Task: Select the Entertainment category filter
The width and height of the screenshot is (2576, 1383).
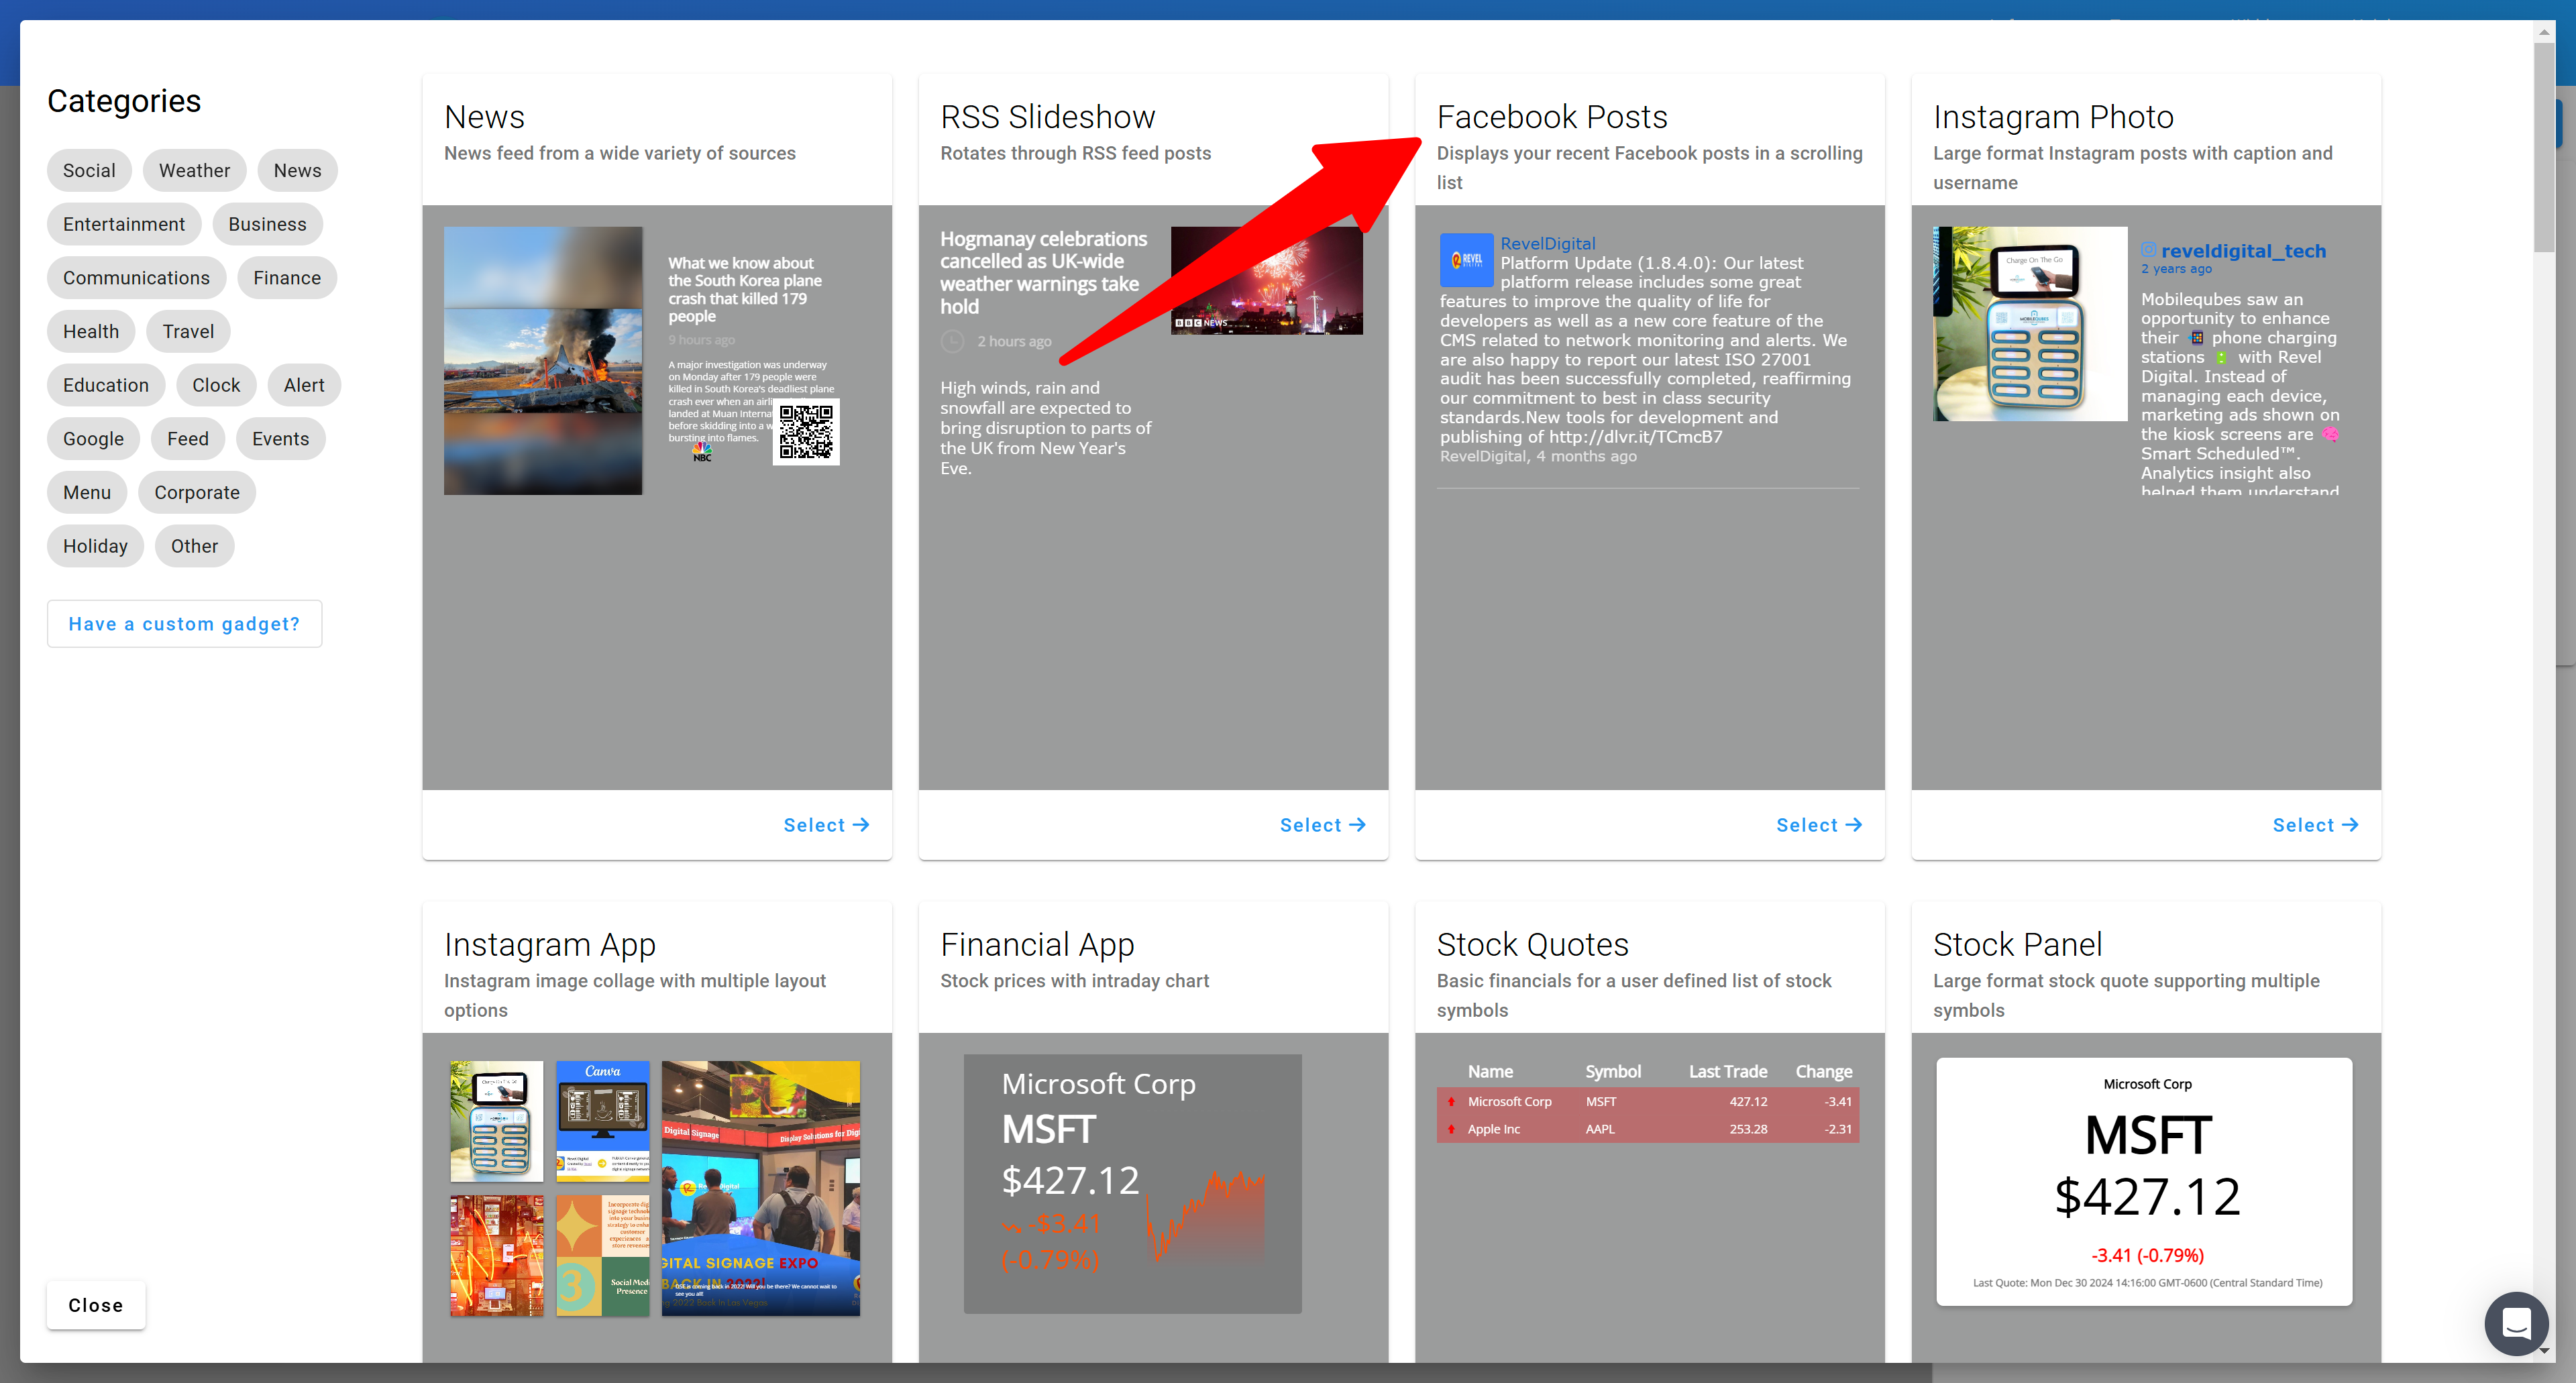Action: pyautogui.click(x=124, y=224)
